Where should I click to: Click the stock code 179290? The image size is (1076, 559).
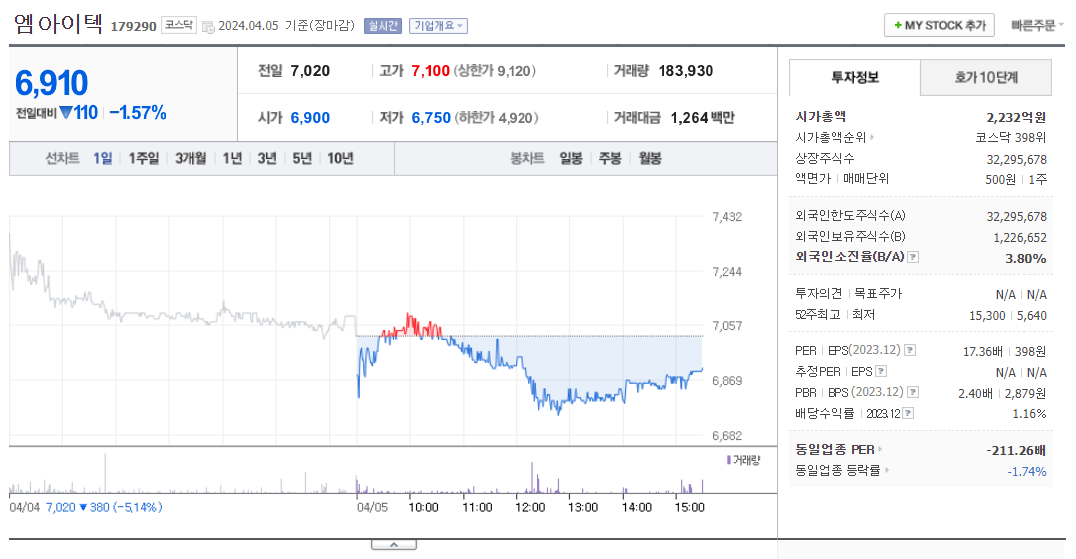(x=134, y=27)
